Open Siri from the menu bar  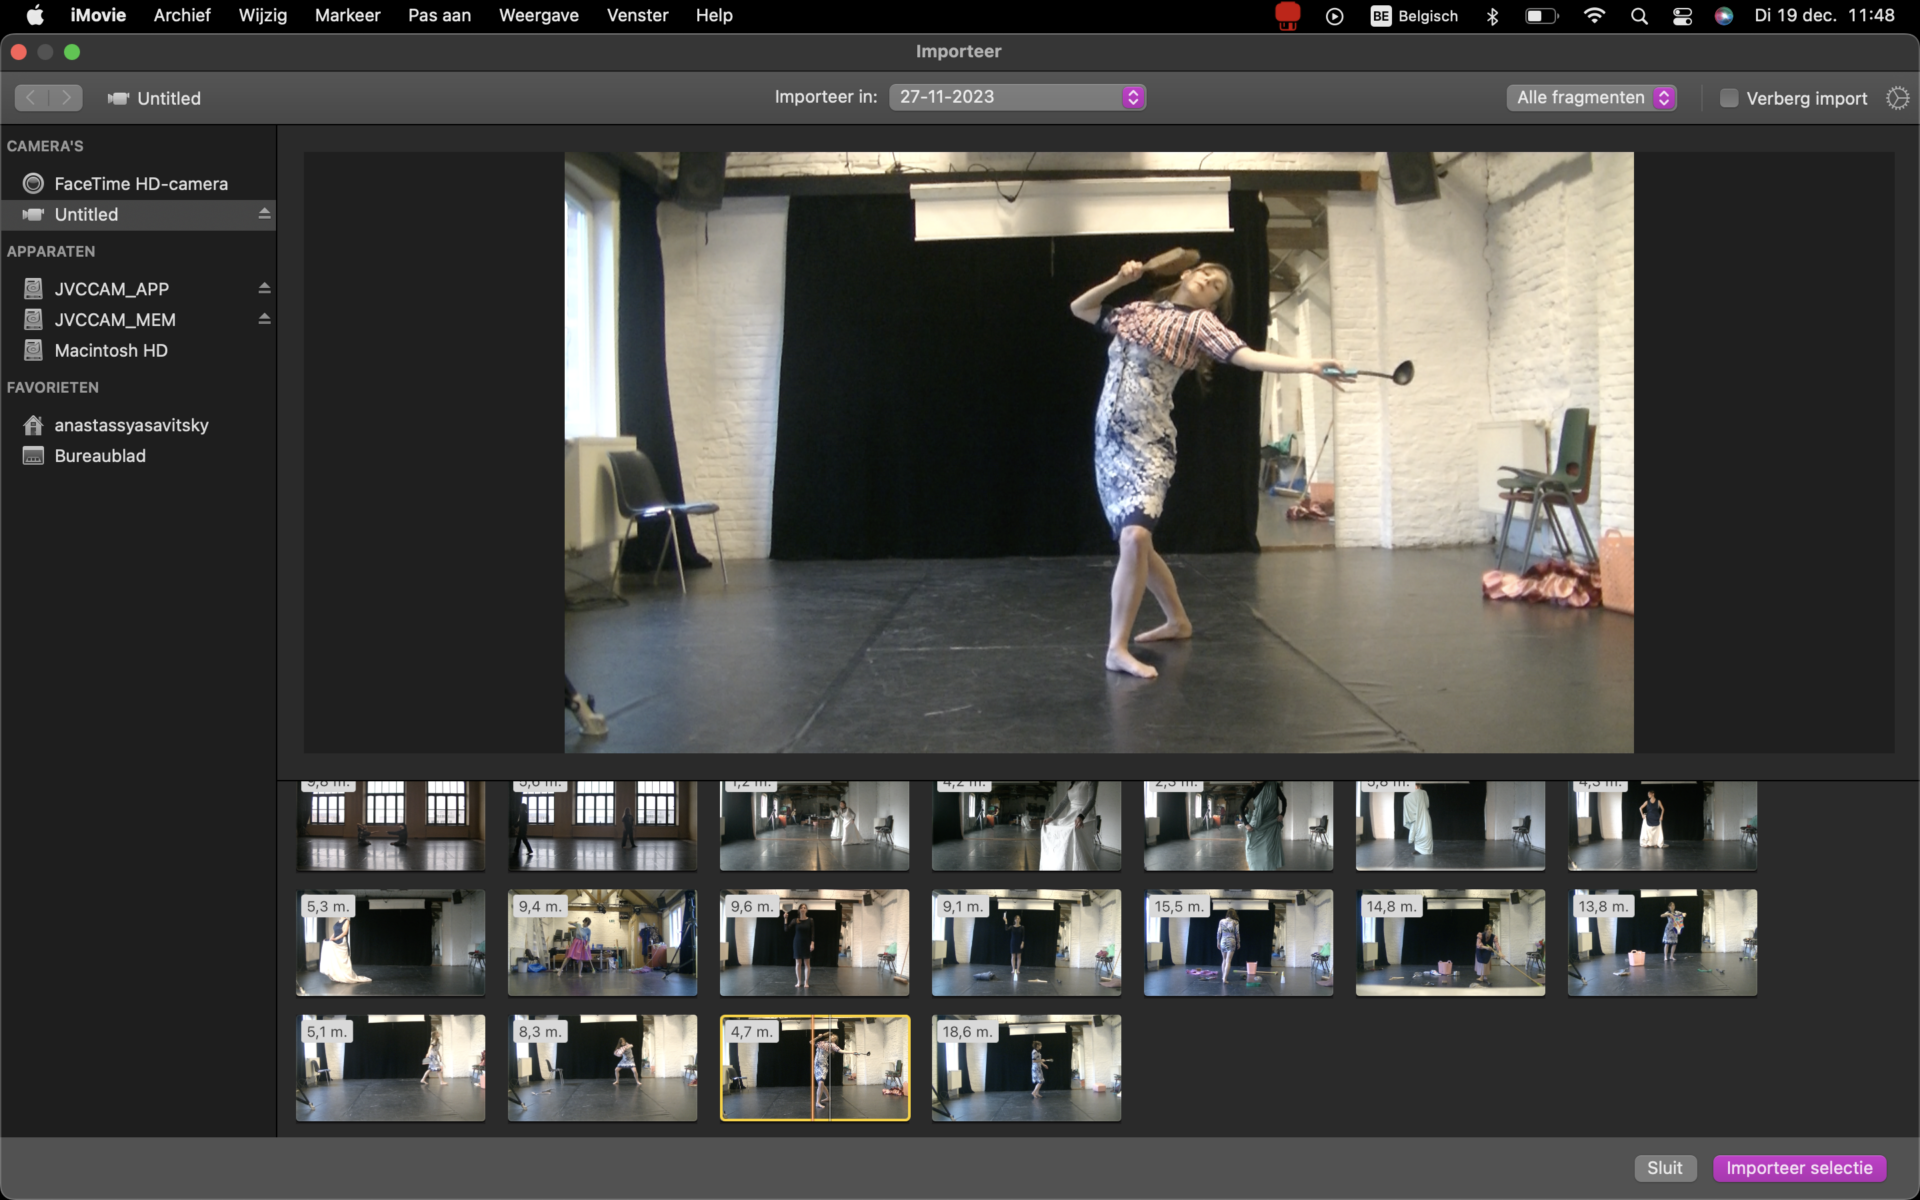[x=1723, y=16]
